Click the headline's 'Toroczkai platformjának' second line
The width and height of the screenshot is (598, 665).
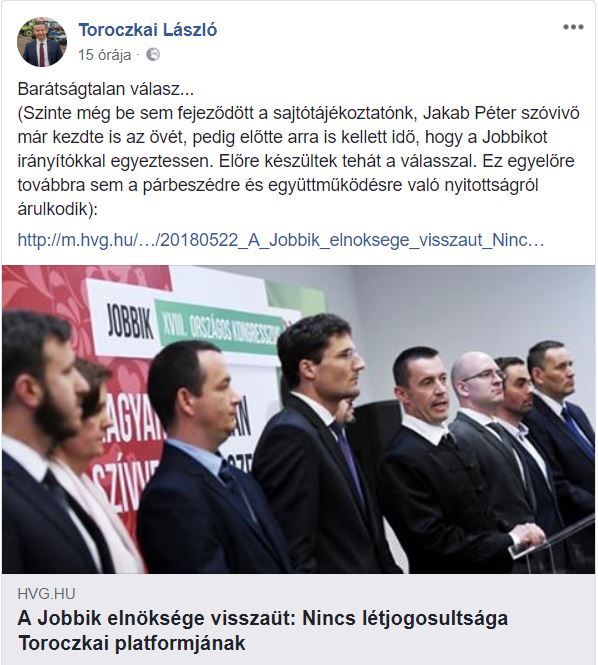[x=131, y=643]
